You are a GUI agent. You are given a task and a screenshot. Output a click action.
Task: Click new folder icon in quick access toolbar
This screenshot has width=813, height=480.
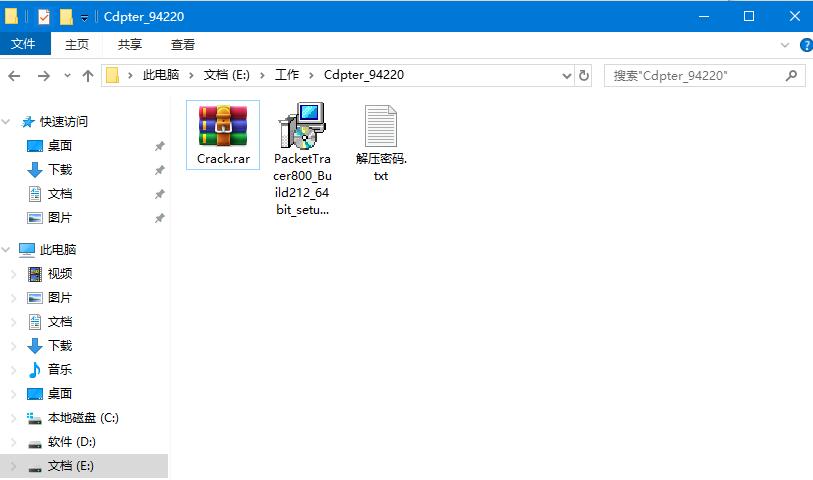(x=66, y=17)
